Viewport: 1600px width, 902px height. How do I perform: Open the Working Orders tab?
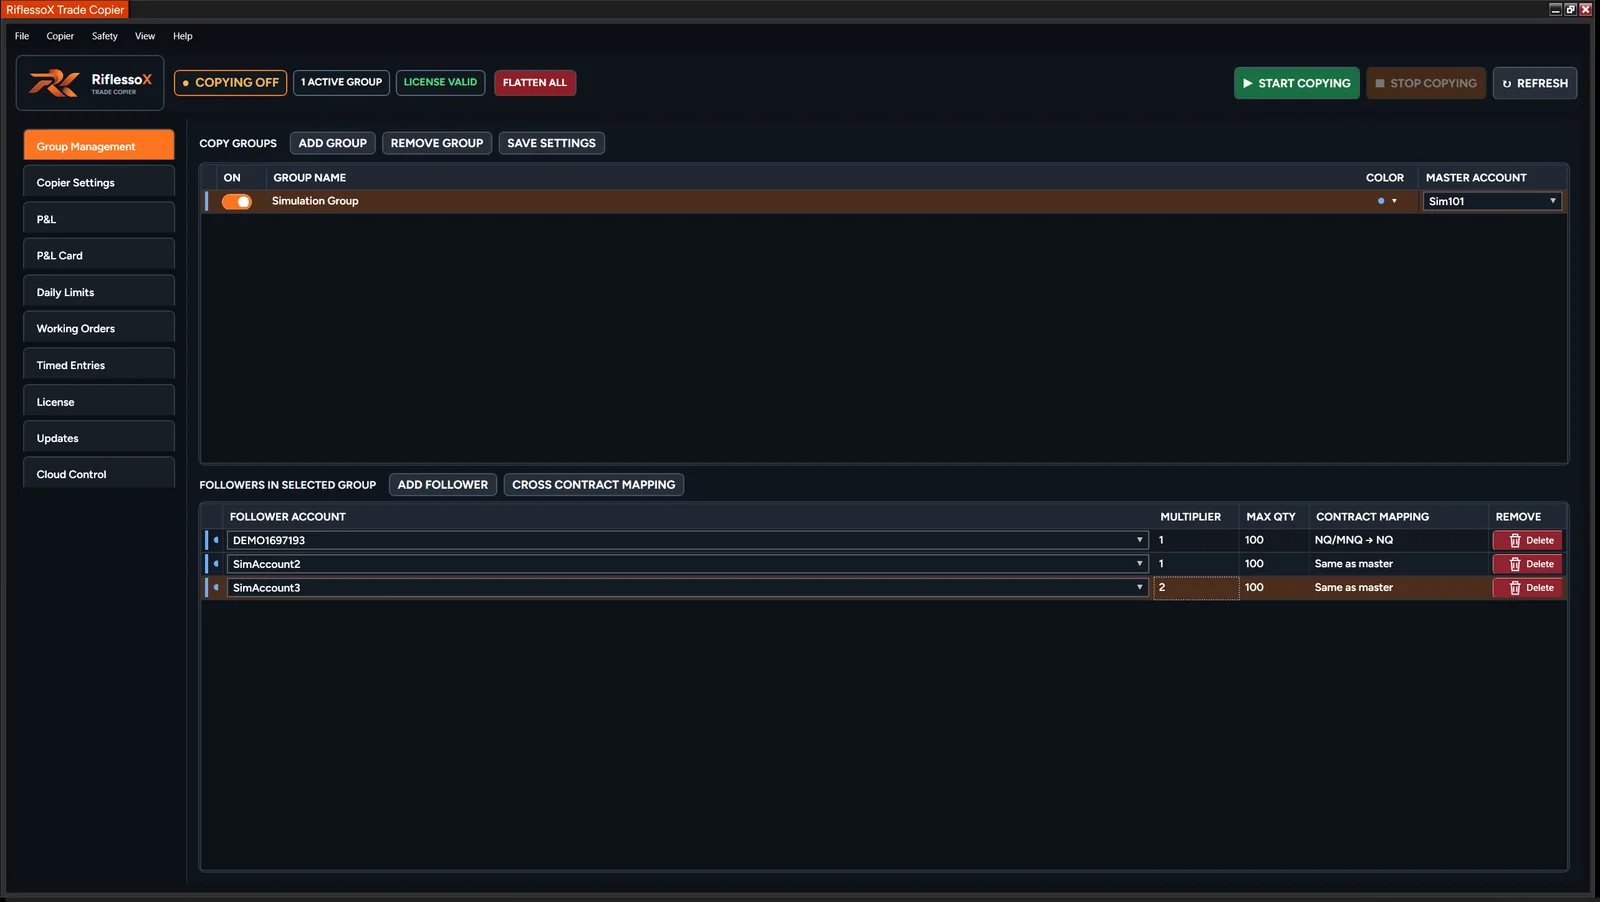[99, 329]
